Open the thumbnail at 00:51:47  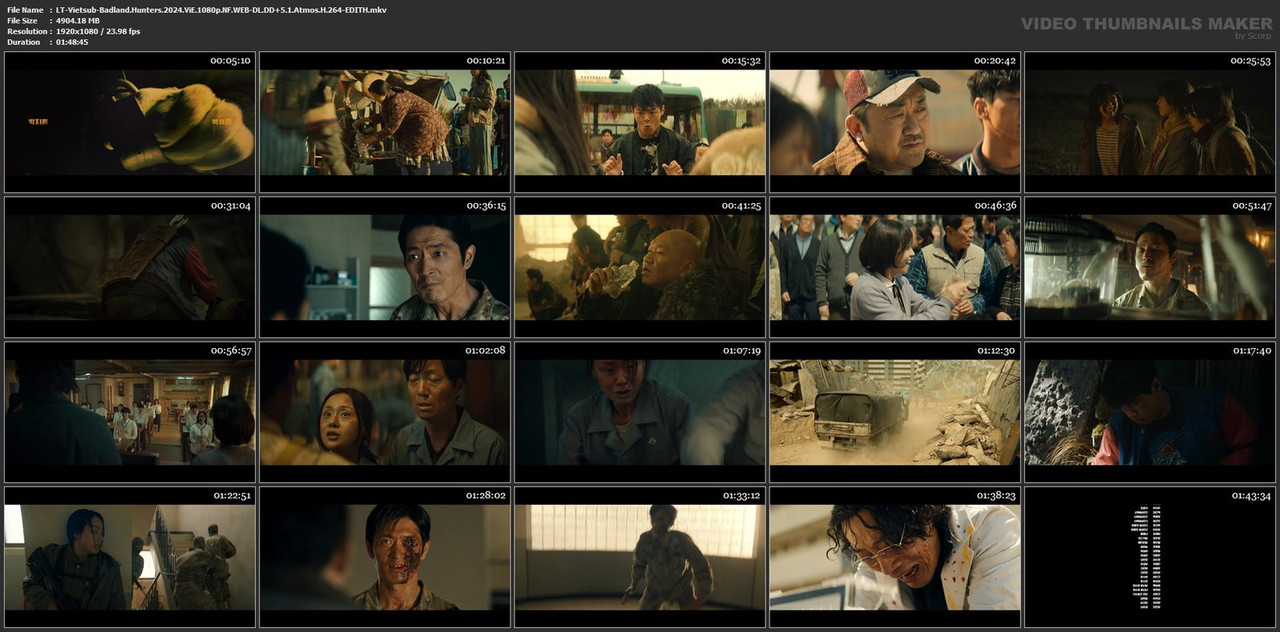[x=1150, y=267]
